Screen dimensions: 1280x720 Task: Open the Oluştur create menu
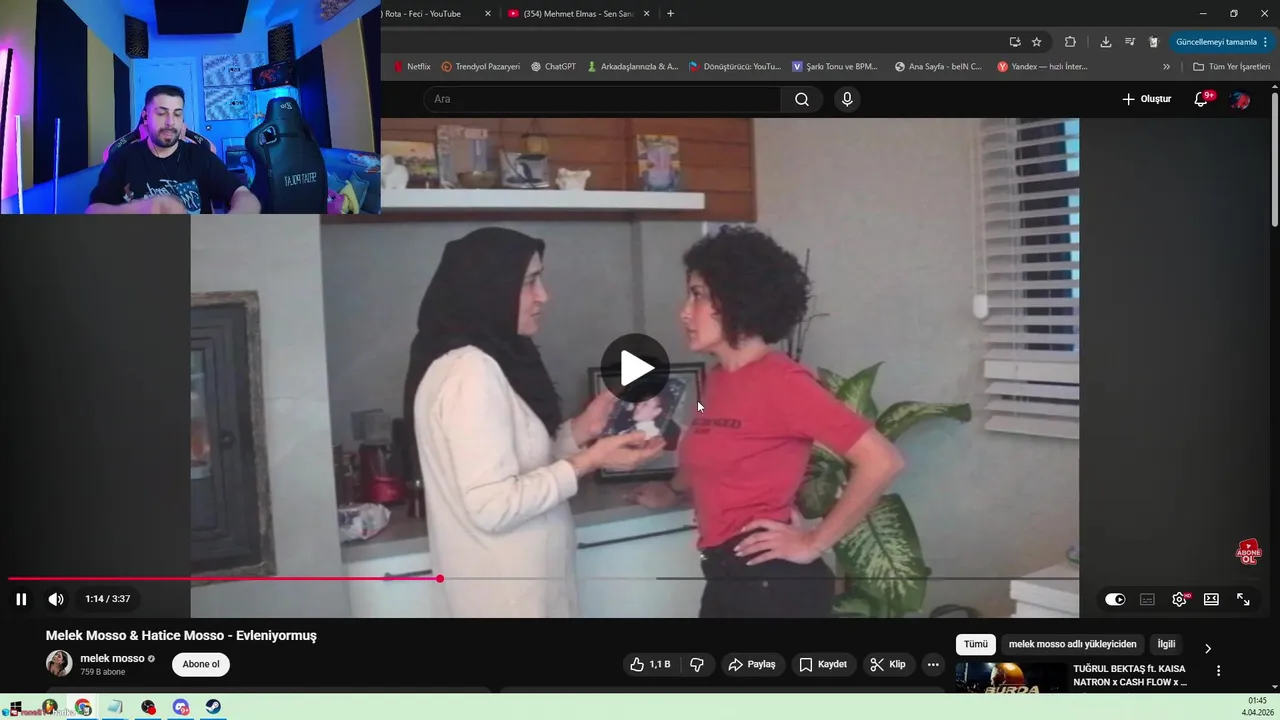point(1146,99)
